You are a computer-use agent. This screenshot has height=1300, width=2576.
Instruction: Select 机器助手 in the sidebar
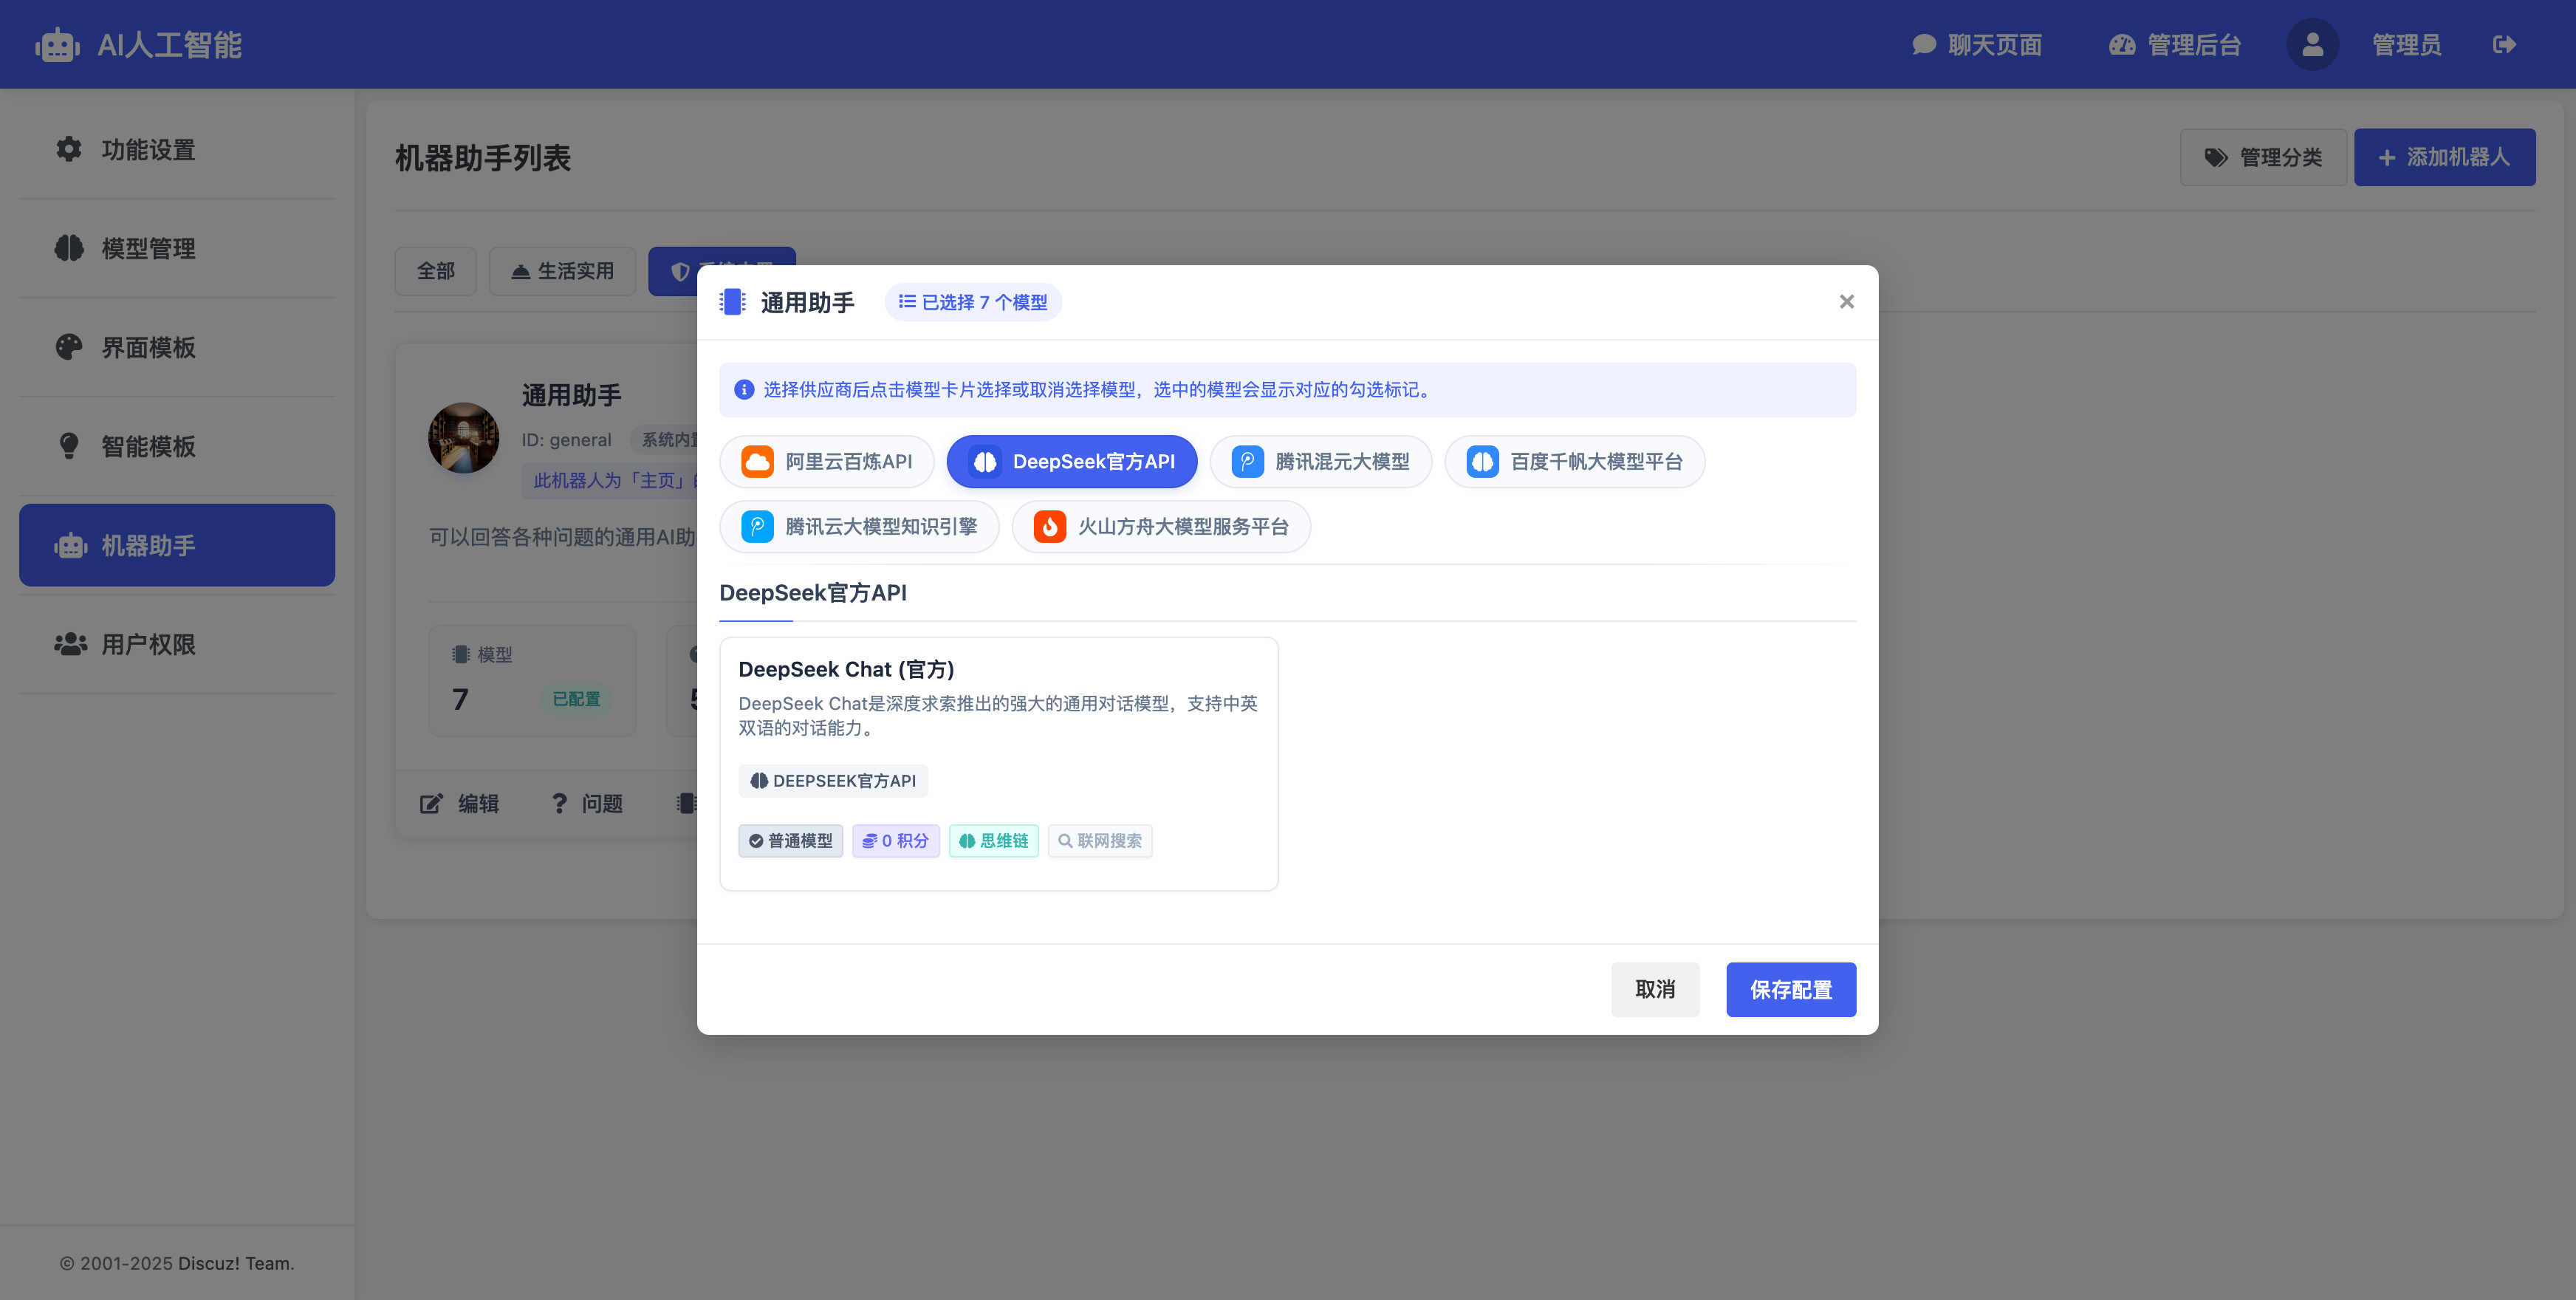177,545
